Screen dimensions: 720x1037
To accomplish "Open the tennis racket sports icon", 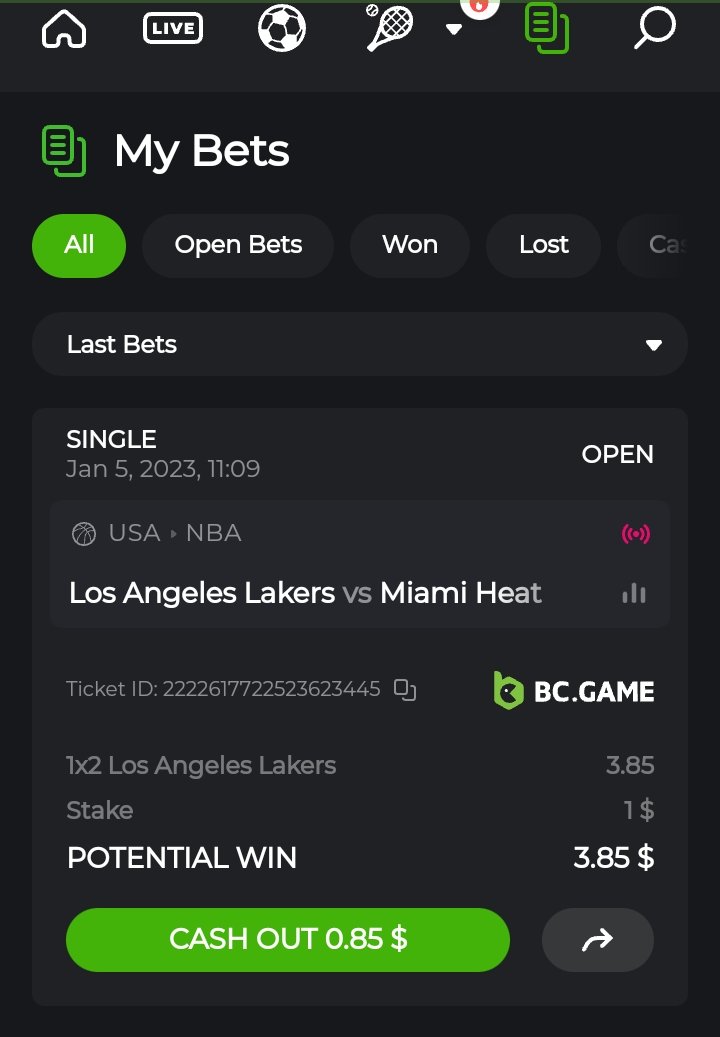I will click(387, 28).
